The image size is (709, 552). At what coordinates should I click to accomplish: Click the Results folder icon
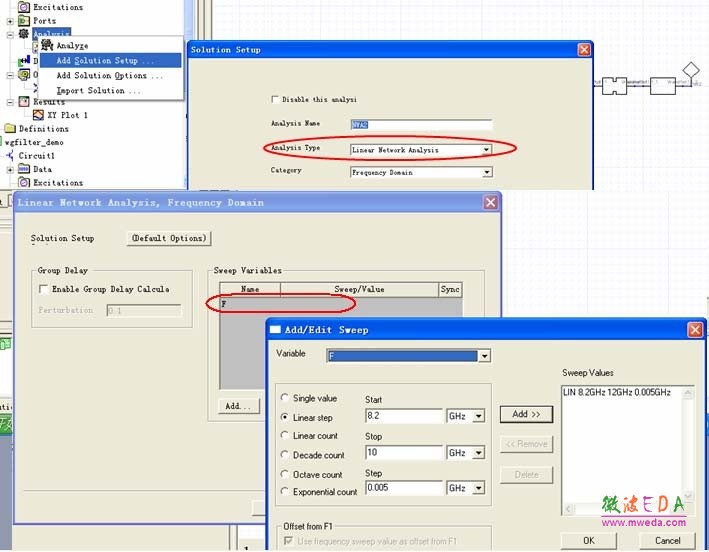click(x=24, y=102)
